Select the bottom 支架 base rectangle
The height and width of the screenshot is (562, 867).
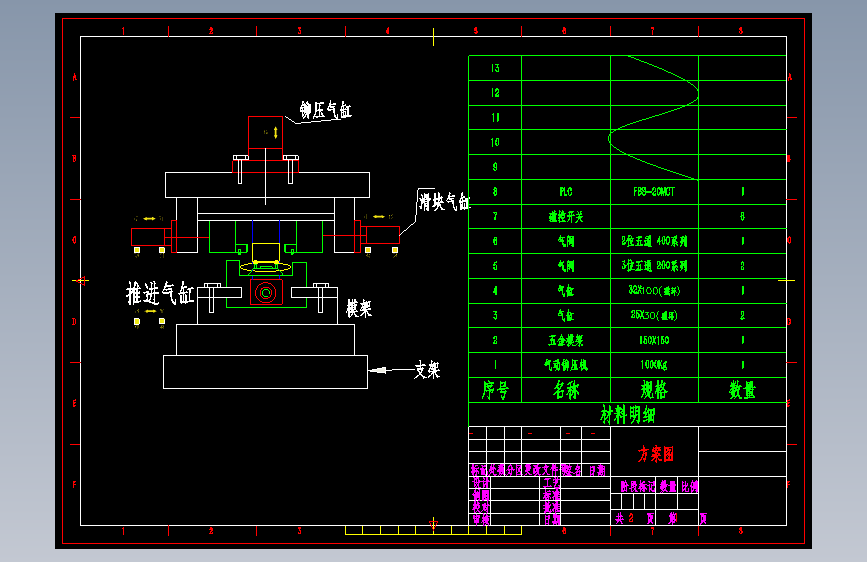pos(265,372)
